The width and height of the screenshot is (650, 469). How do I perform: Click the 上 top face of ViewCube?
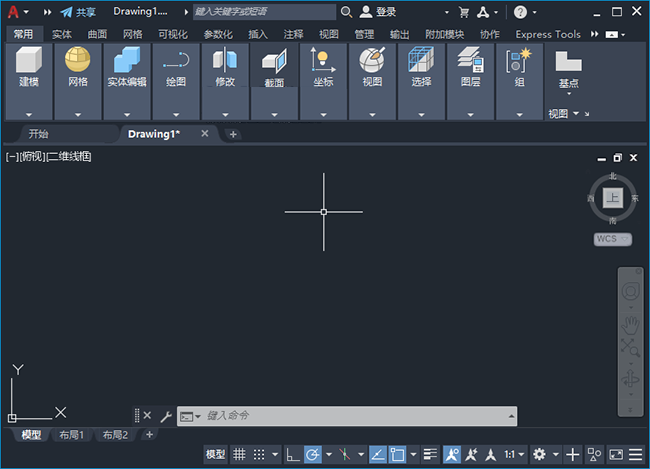[612, 197]
